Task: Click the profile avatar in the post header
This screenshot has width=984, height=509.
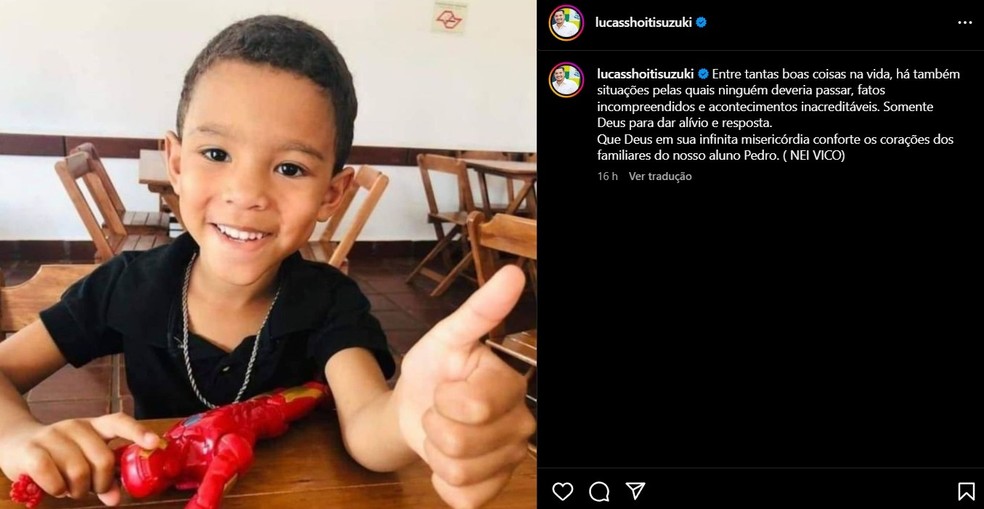Action: (x=566, y=23)
